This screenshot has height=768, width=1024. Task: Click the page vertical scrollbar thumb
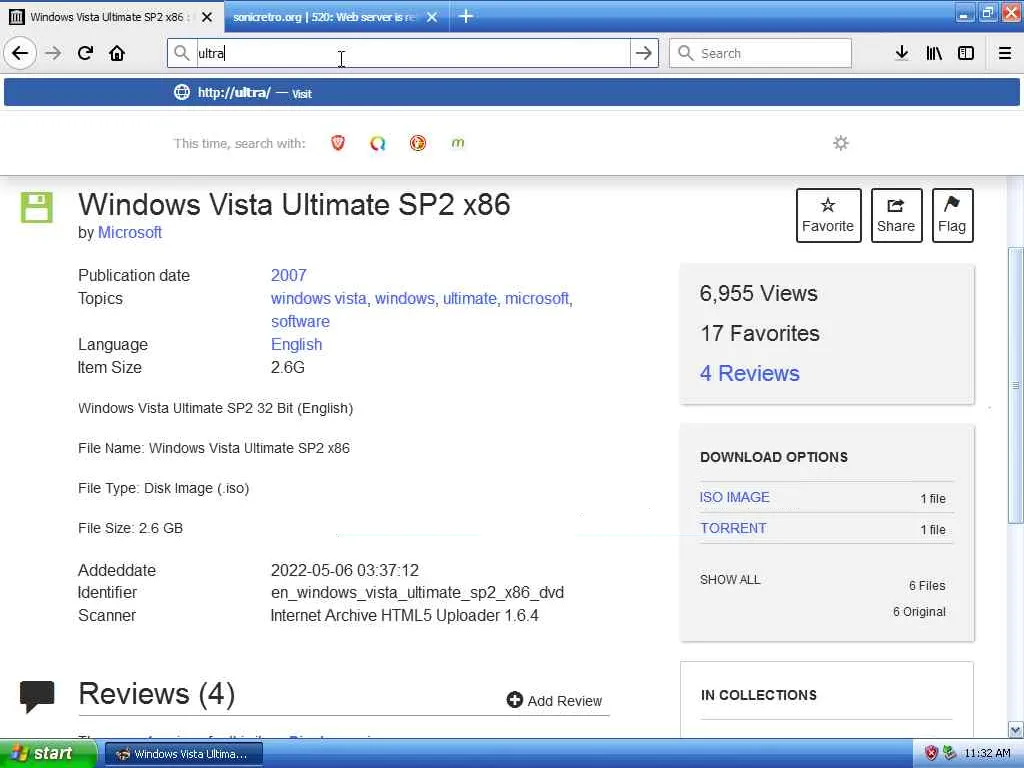point(1016,385)
